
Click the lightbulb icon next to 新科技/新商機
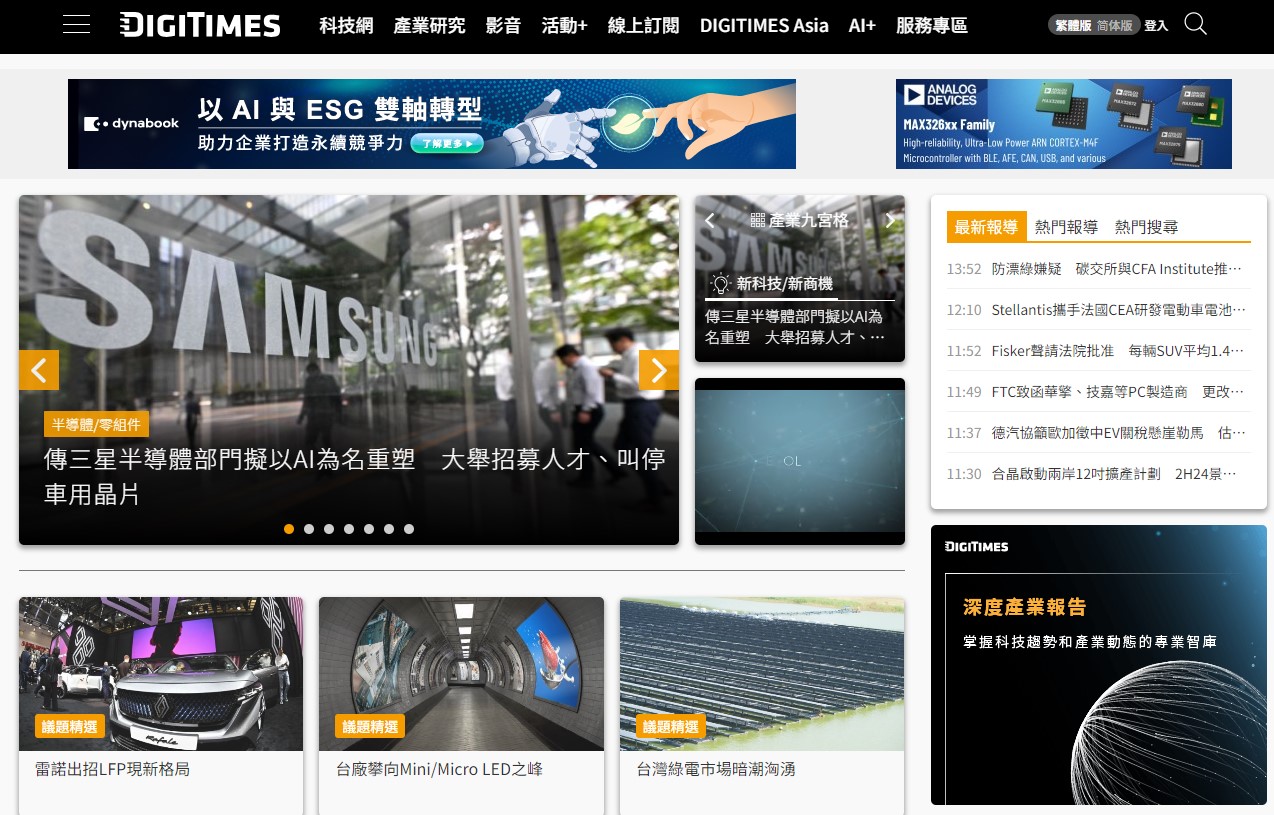721,283
